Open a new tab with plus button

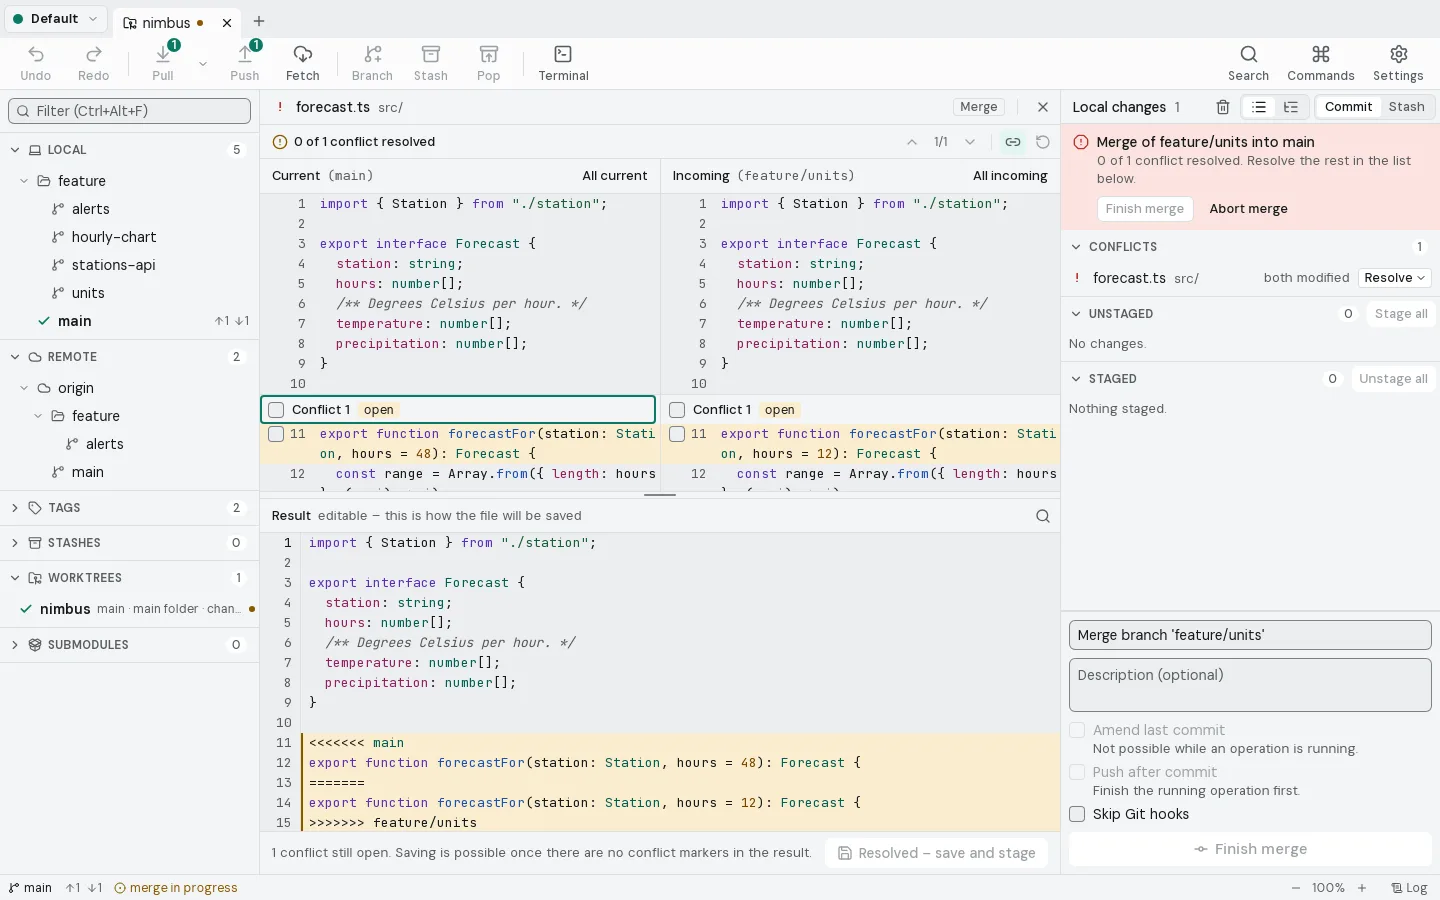[259, 21]
